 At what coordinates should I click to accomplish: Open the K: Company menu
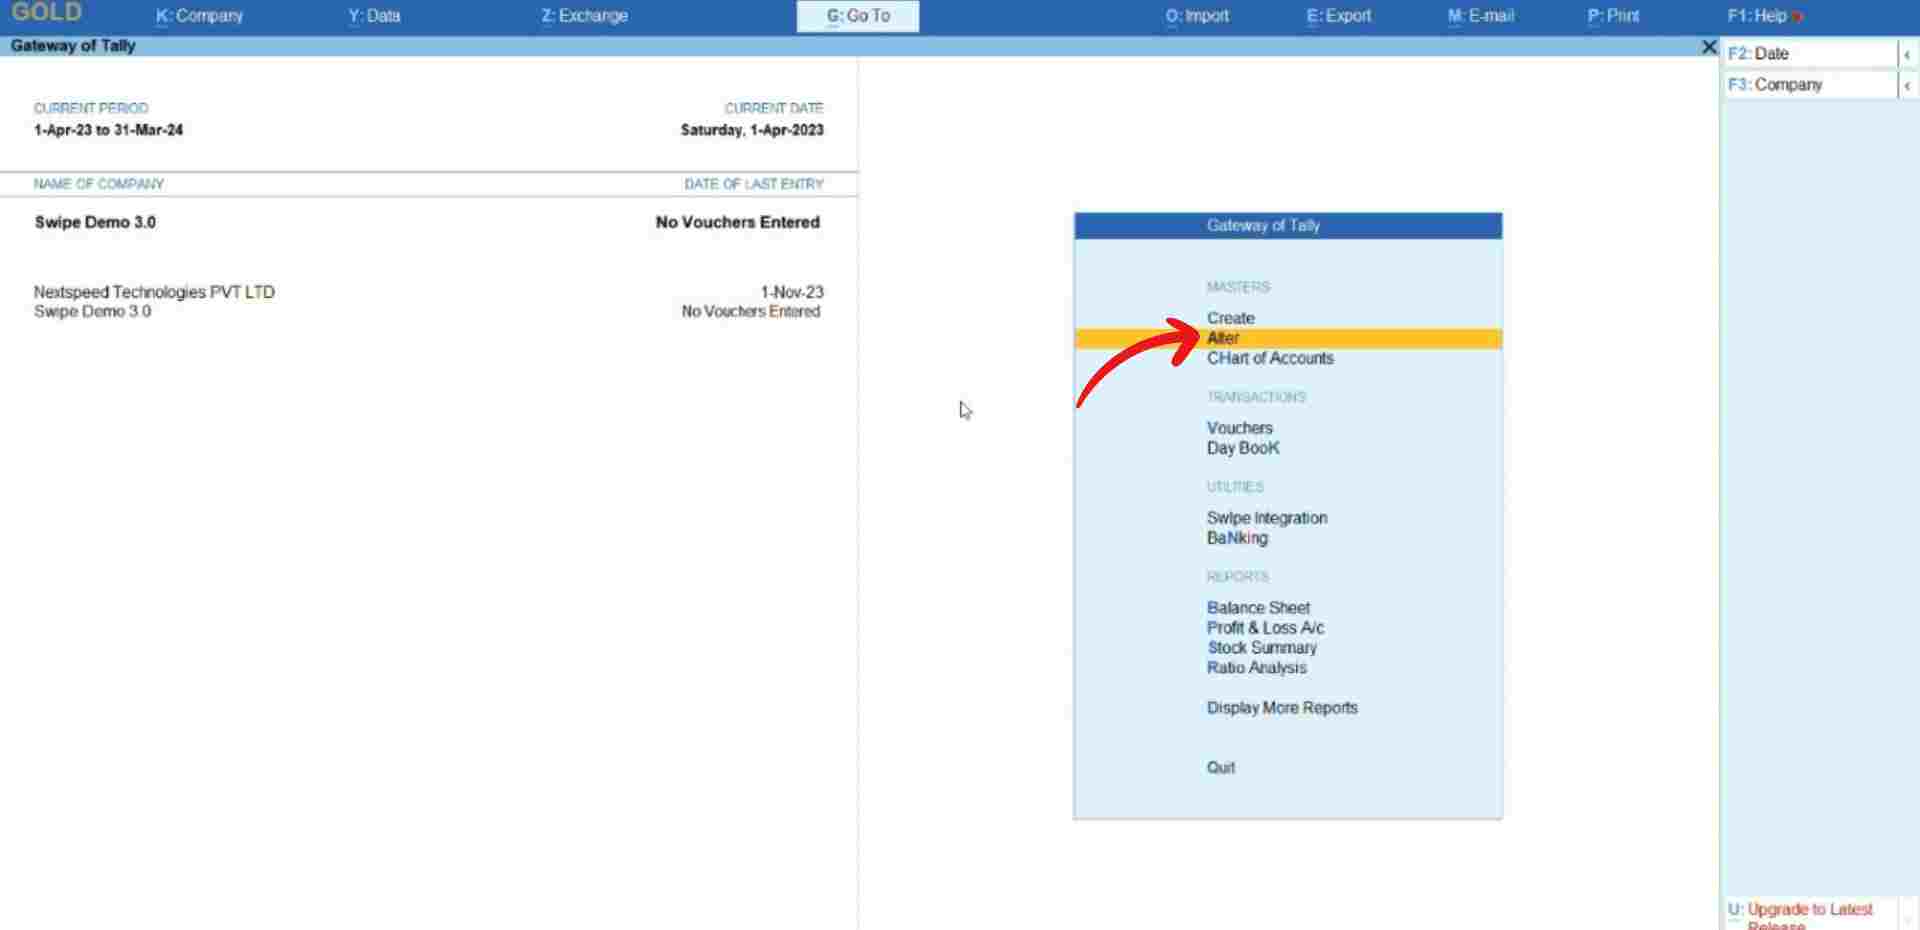coord(199,16)
